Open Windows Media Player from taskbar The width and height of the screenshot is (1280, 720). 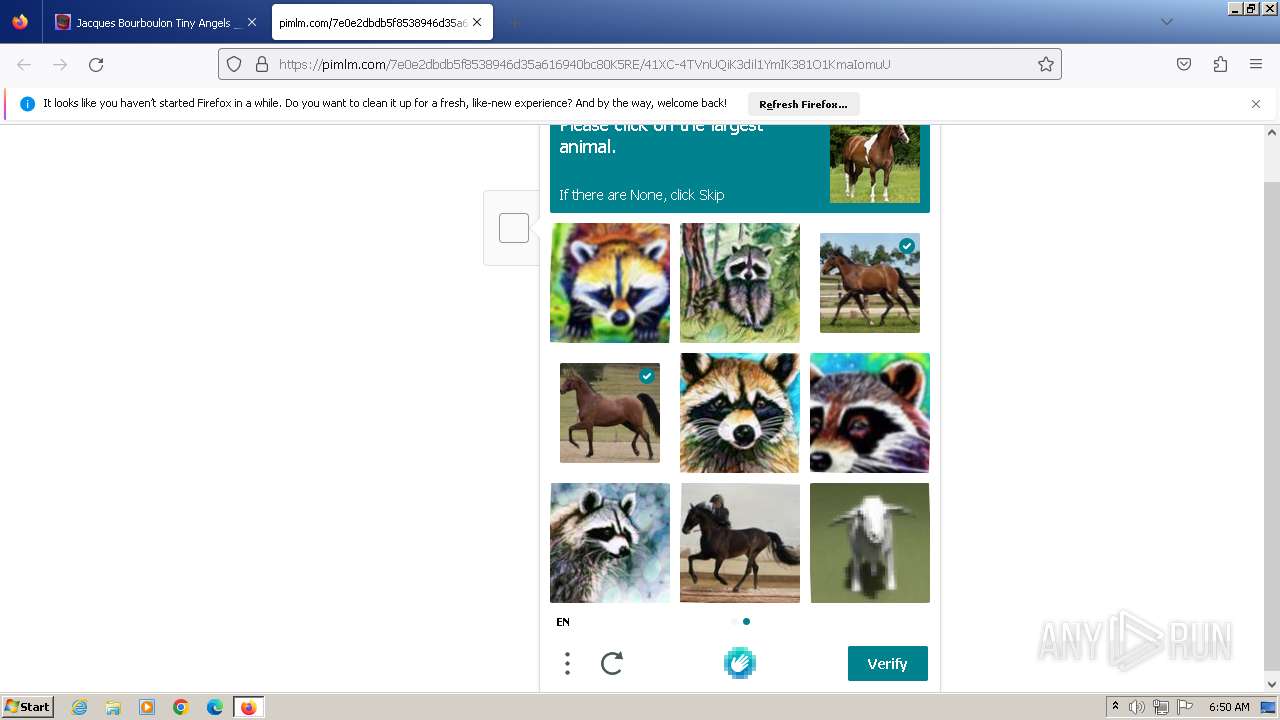tap(147, 707)
